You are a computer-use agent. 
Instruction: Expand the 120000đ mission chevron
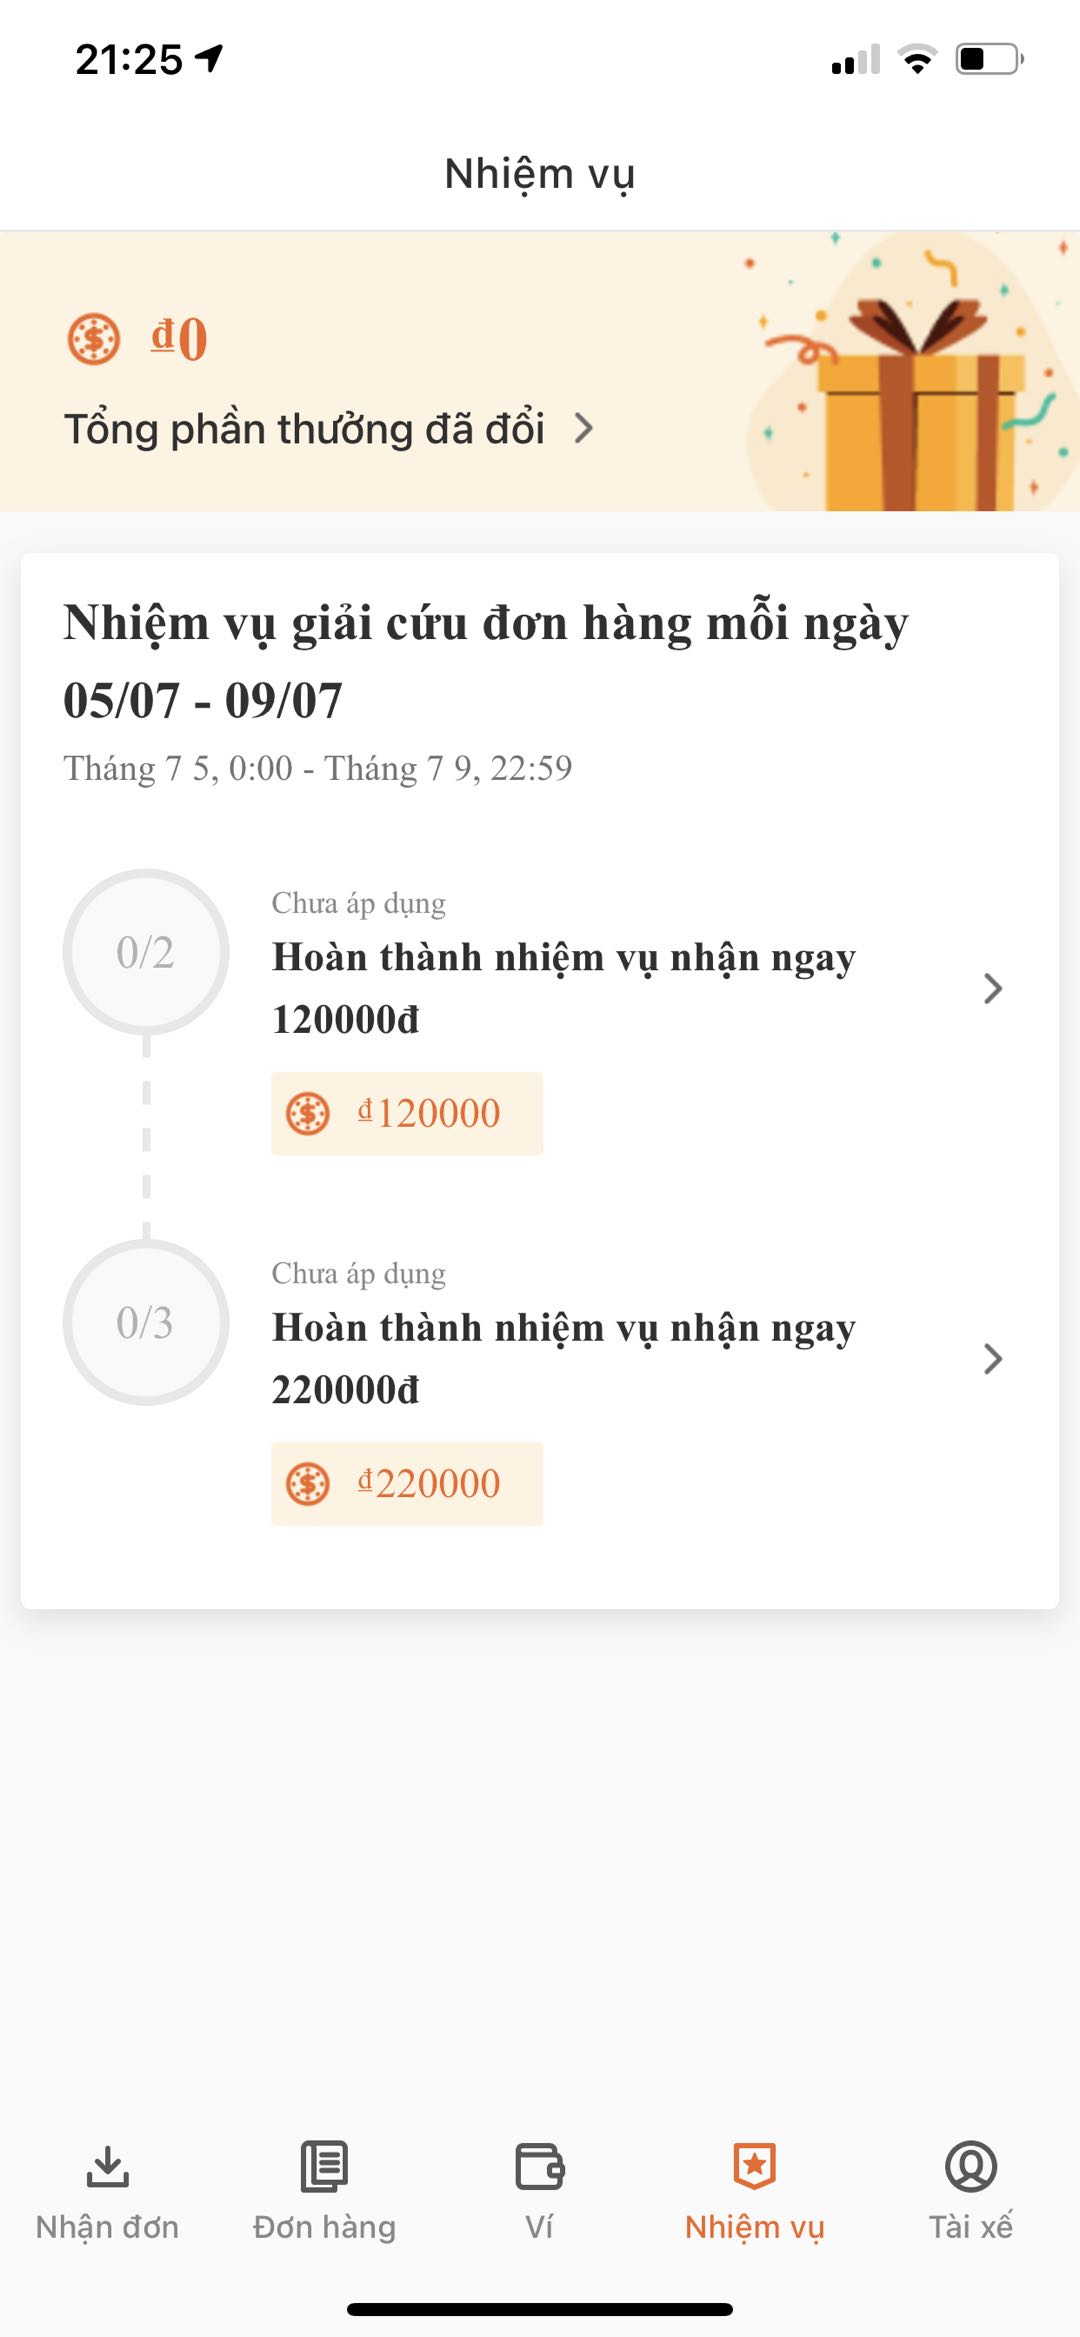pos(992,988)
